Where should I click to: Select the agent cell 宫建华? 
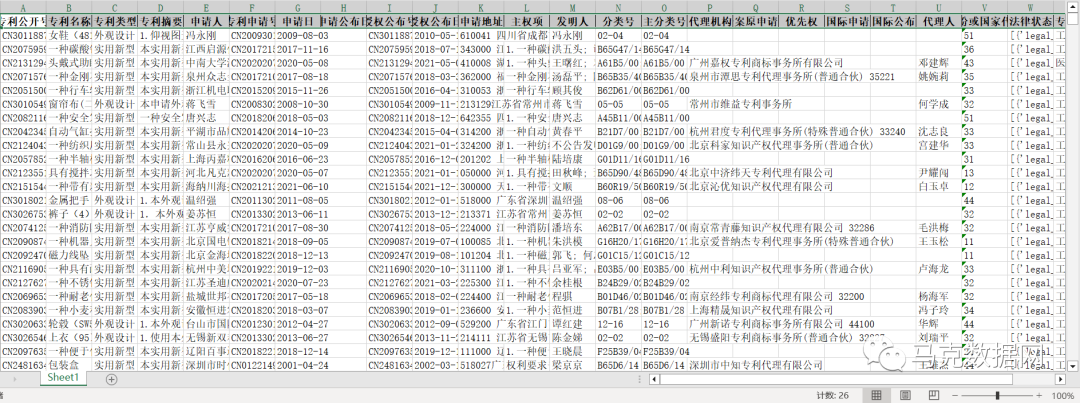(938, 145)
